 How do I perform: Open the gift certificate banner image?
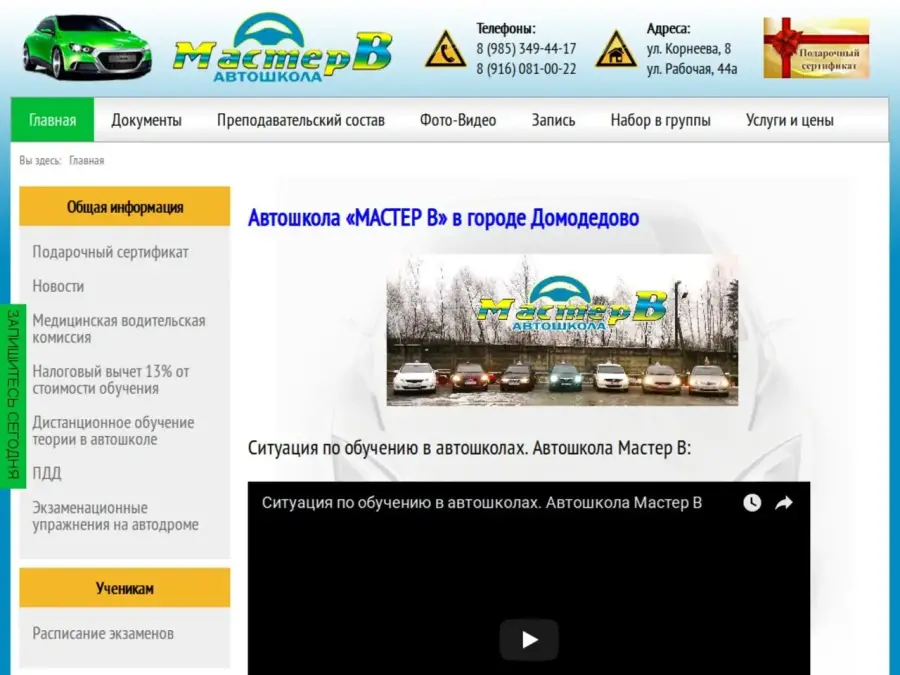pyautogui.click(x=816, y=48)
